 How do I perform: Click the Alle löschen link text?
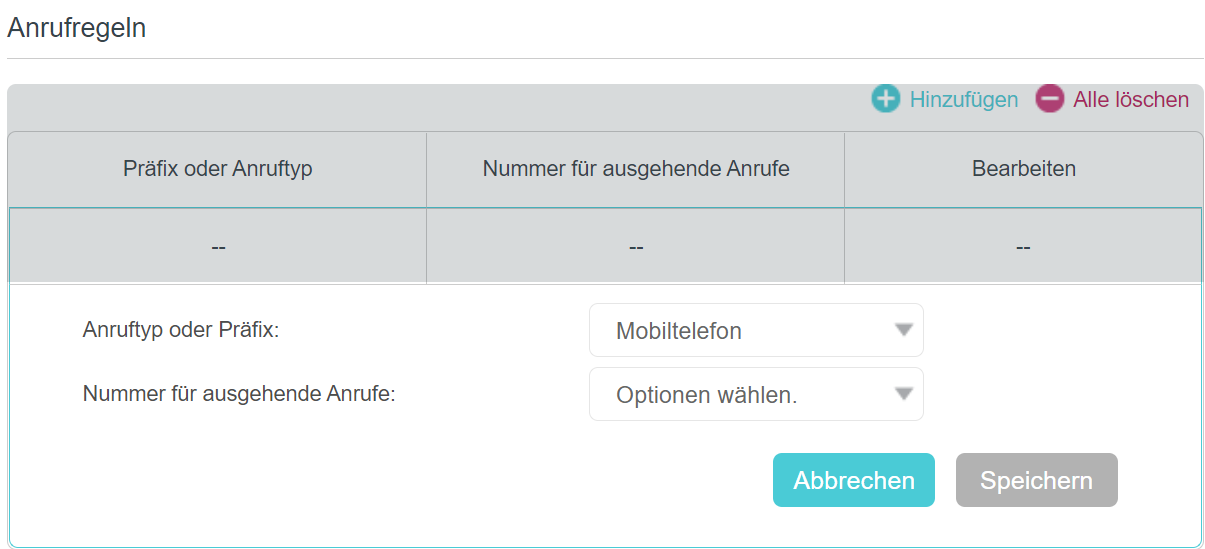coord(1131,100)
